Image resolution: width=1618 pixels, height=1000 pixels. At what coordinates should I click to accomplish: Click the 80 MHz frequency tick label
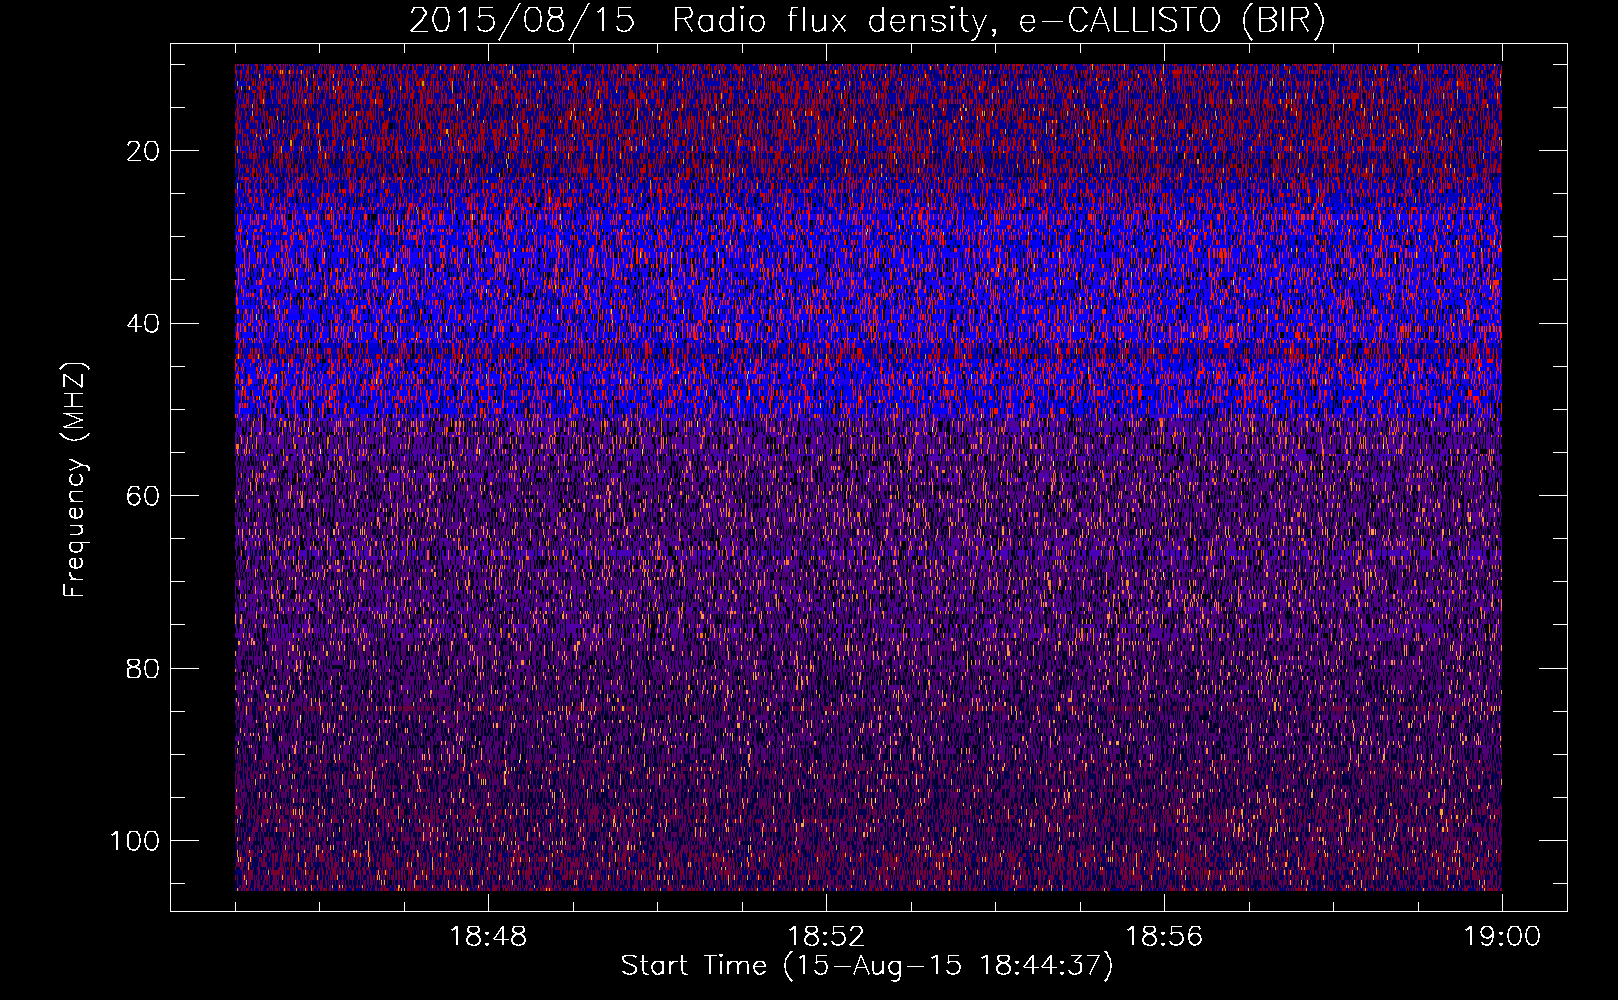pyautogui.click(x=143, y=668)
